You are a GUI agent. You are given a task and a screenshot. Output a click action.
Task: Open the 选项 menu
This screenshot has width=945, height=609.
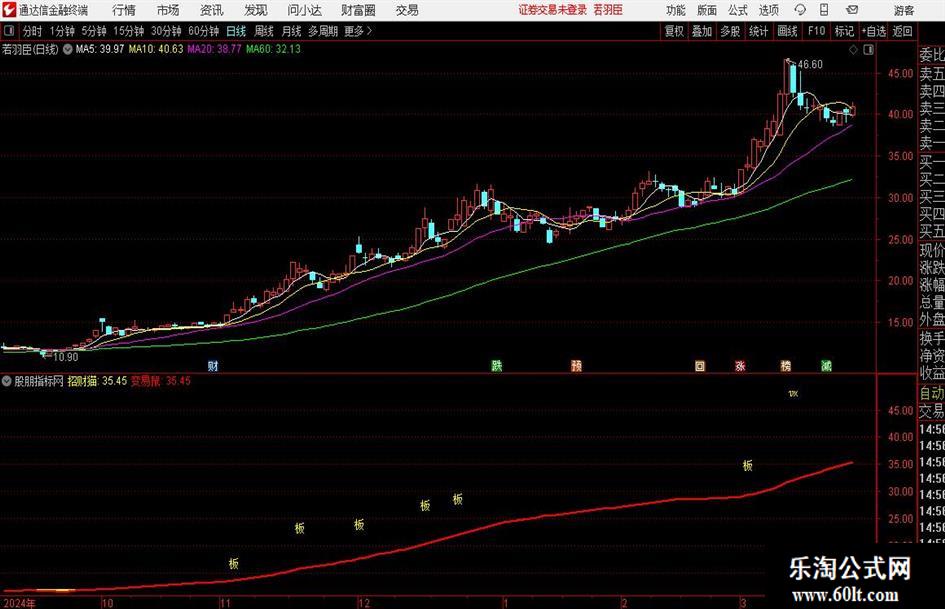768,10
